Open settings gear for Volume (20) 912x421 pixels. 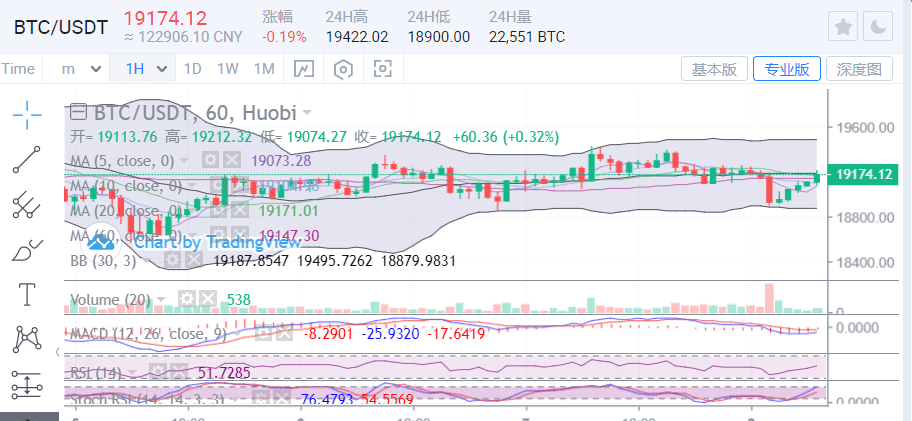(x=187, y=299)
